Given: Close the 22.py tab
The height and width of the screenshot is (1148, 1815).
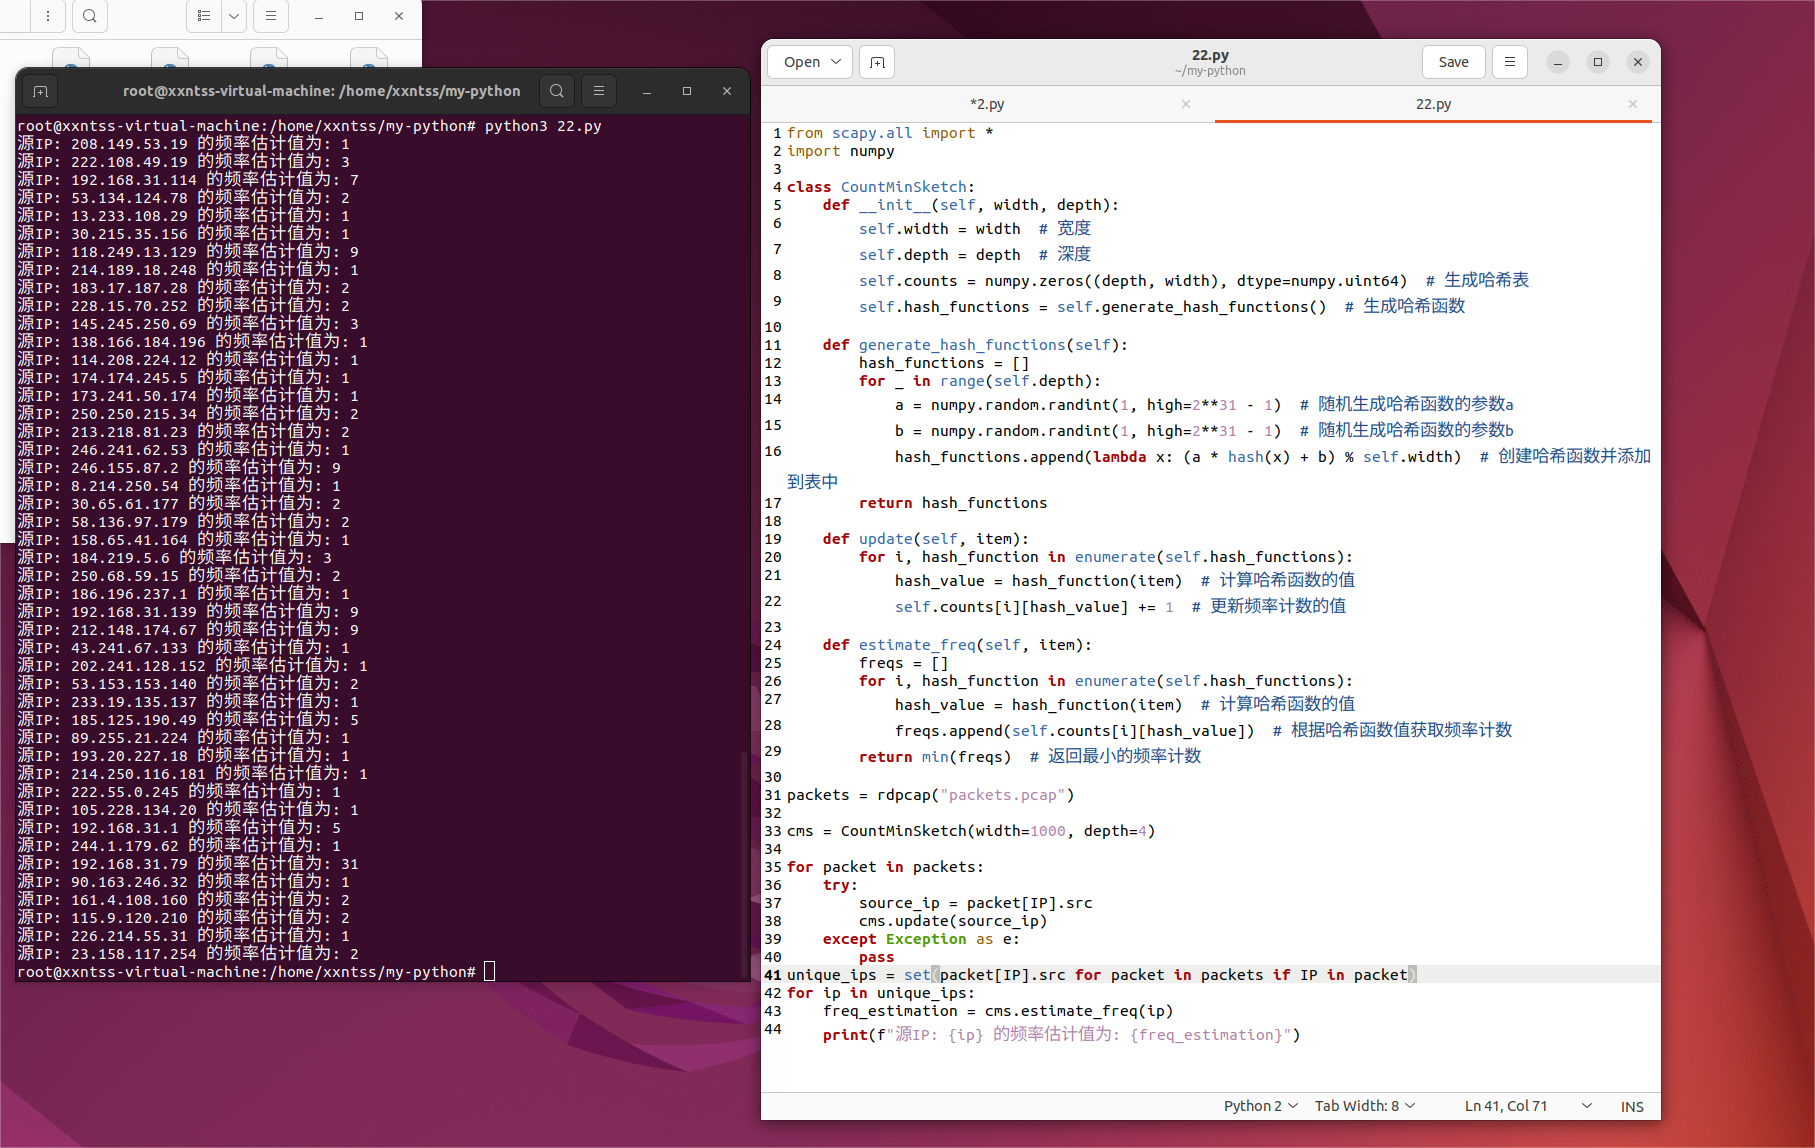Looking at the screenshot, I should click(x=1633, y=104).
